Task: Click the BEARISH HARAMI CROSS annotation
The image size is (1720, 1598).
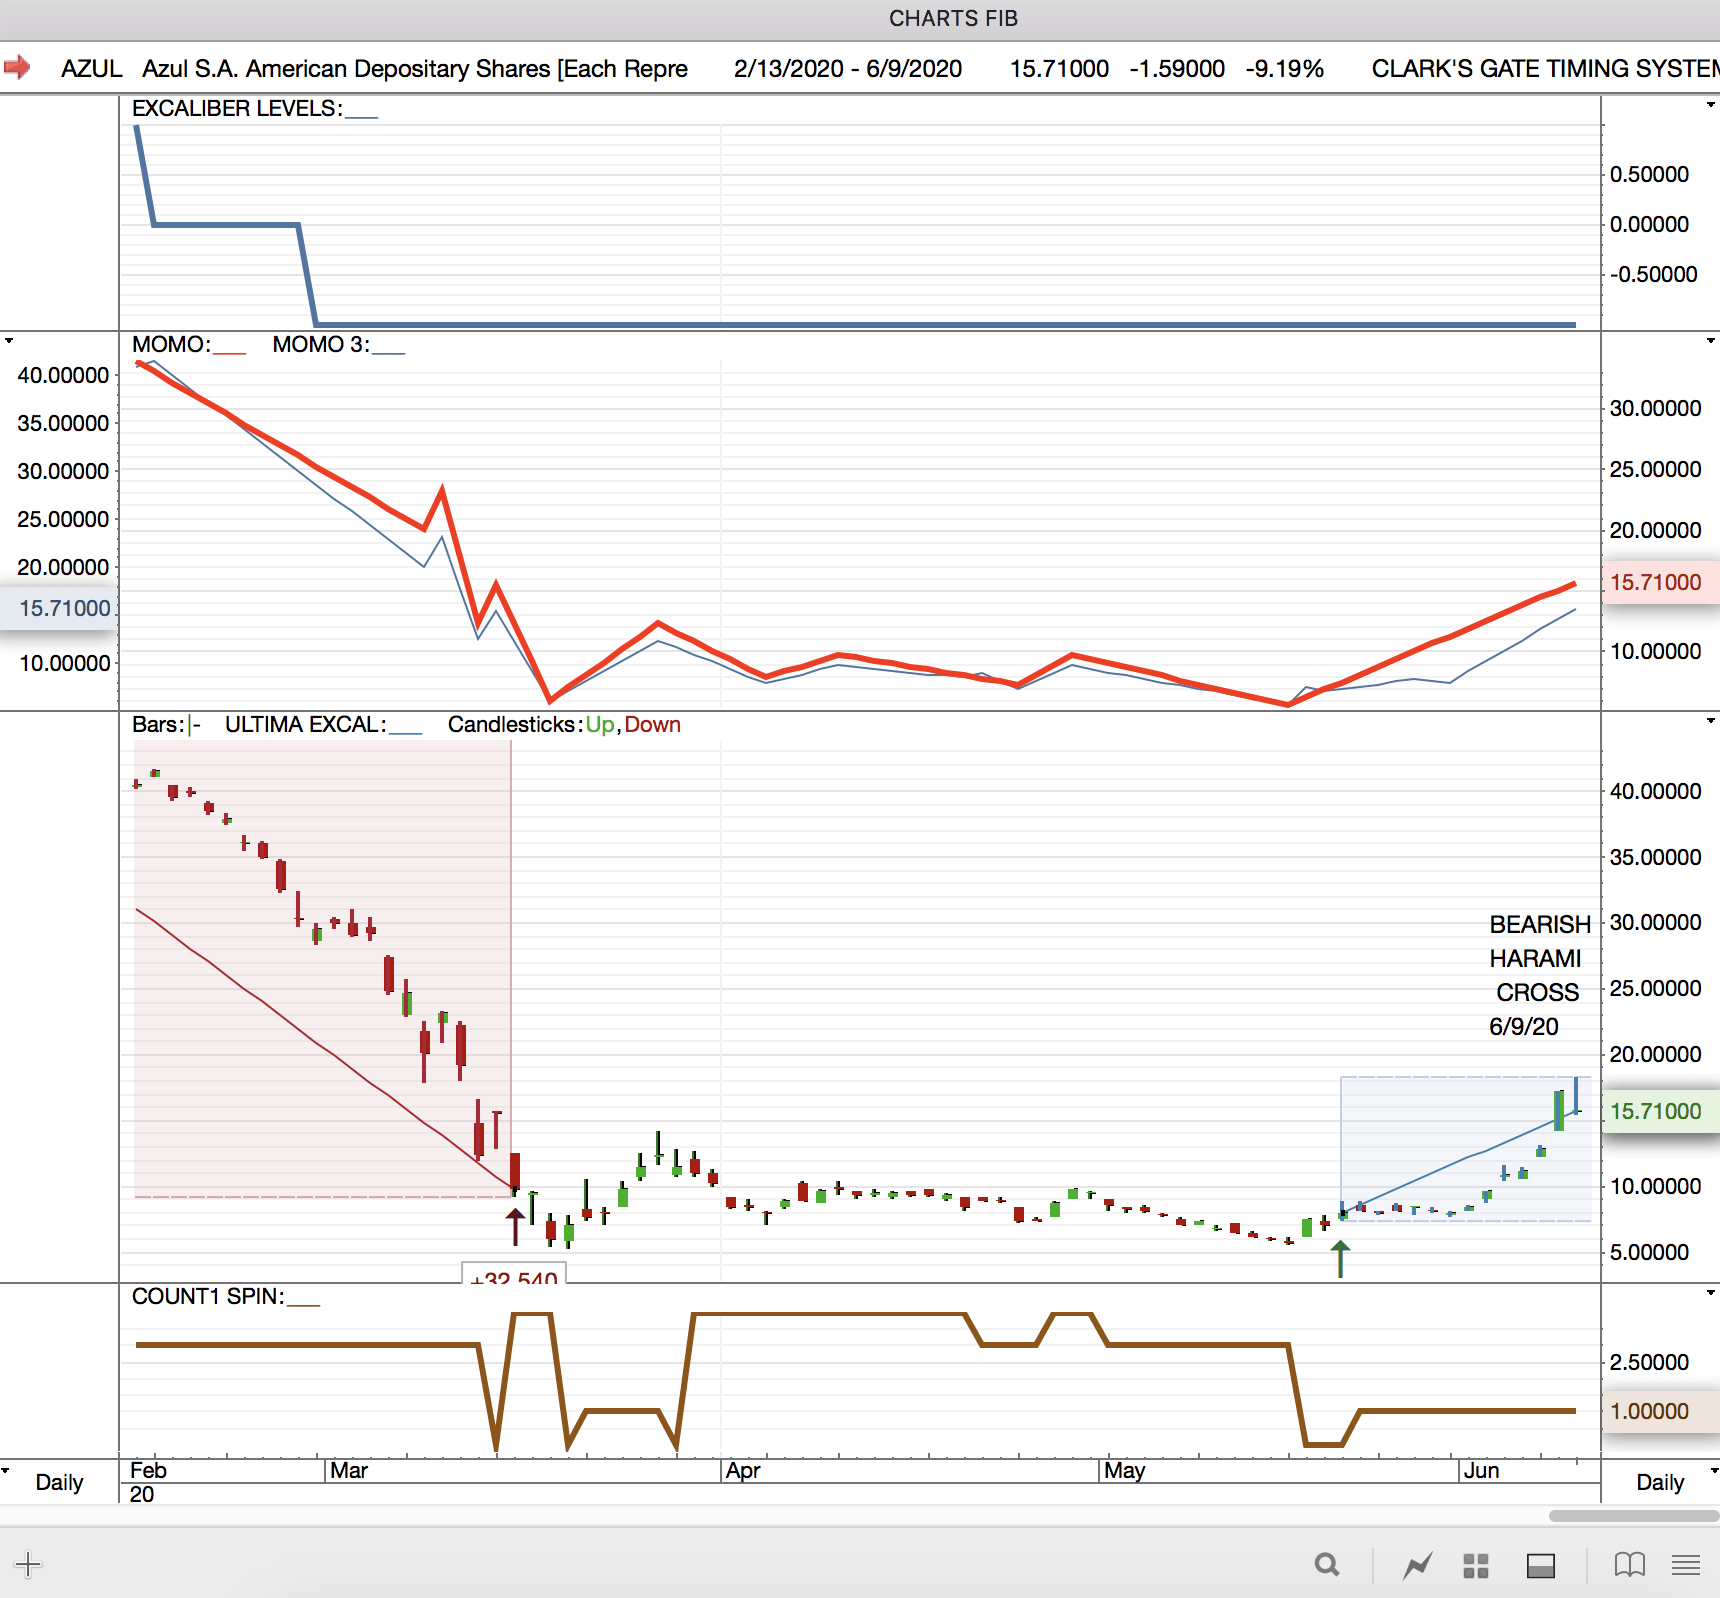Action: (1538, 975)
